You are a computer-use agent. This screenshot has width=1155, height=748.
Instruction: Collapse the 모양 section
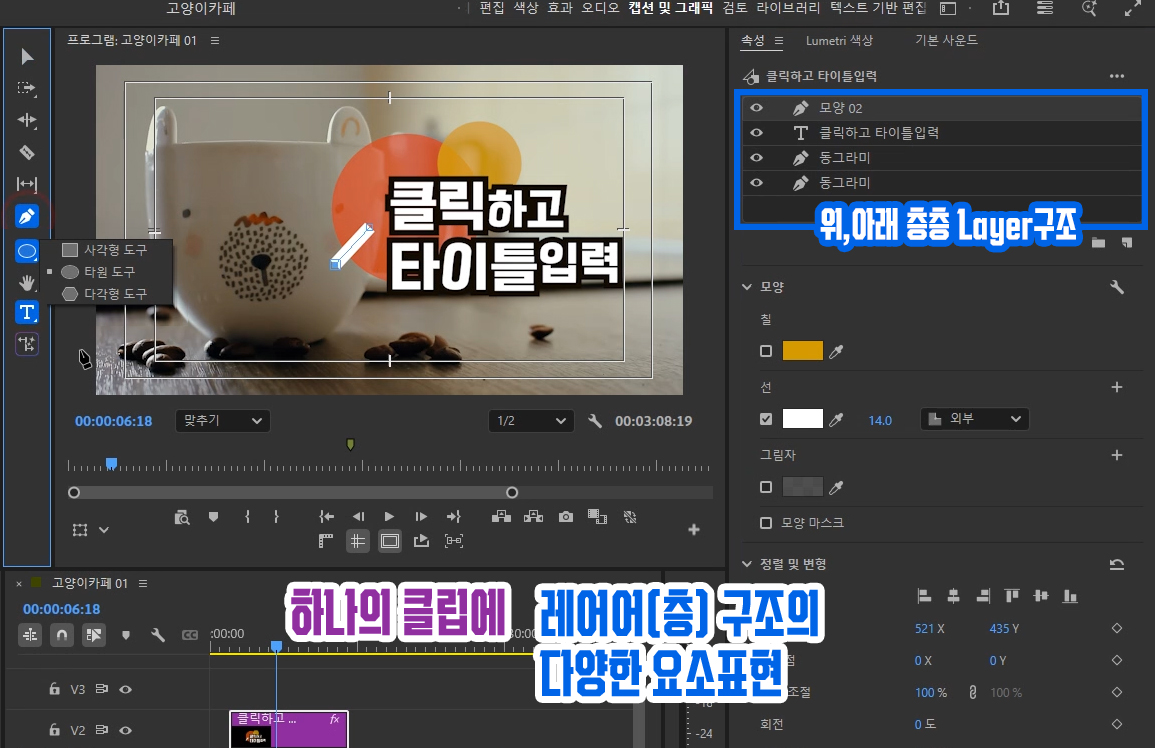pos(747,287)
